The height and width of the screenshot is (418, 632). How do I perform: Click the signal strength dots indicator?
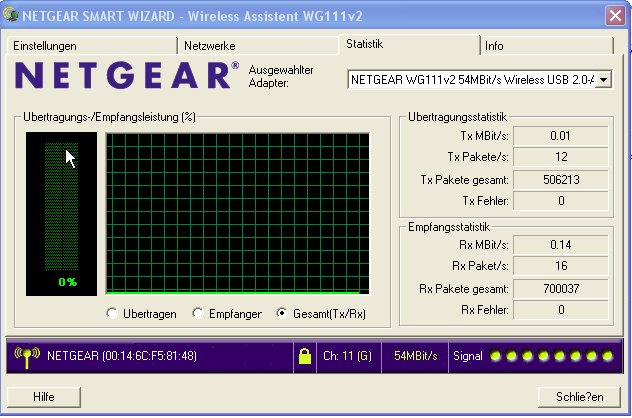pos(551,356)
